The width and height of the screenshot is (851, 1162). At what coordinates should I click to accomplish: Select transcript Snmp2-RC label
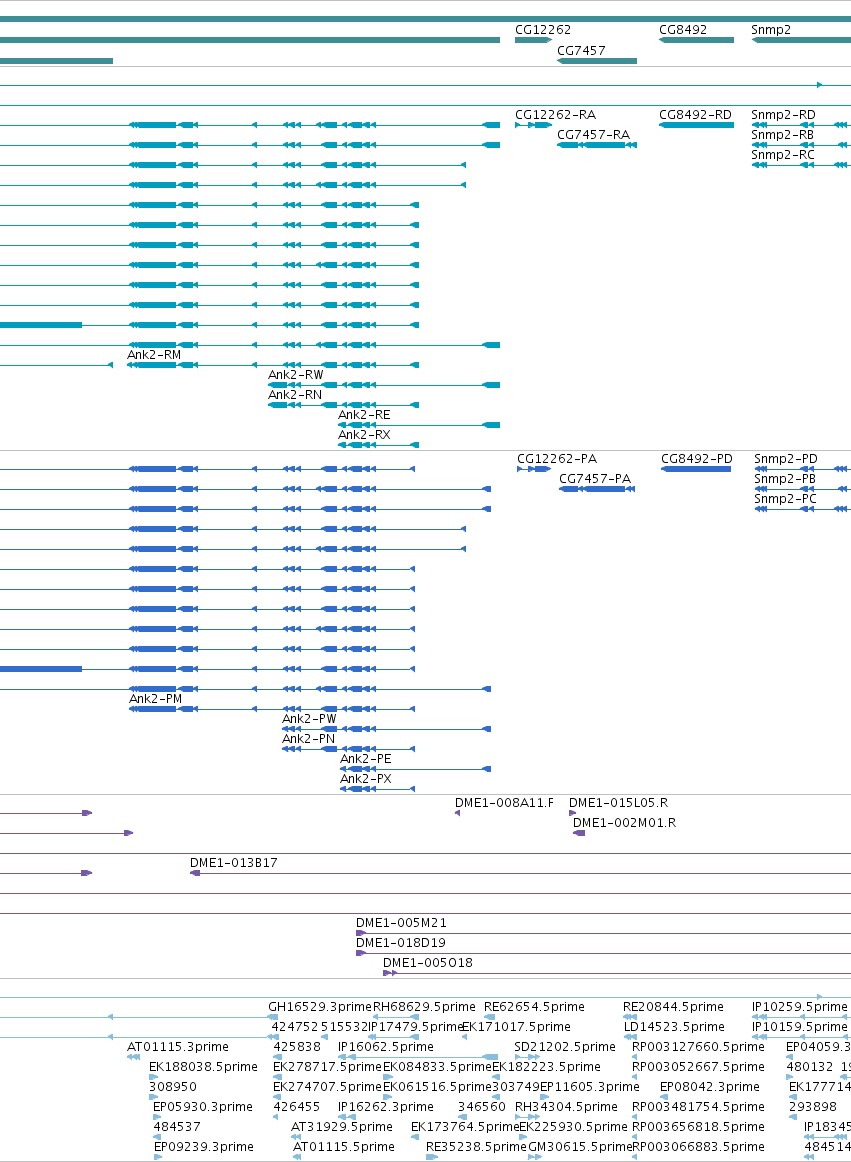coord(783,155)
